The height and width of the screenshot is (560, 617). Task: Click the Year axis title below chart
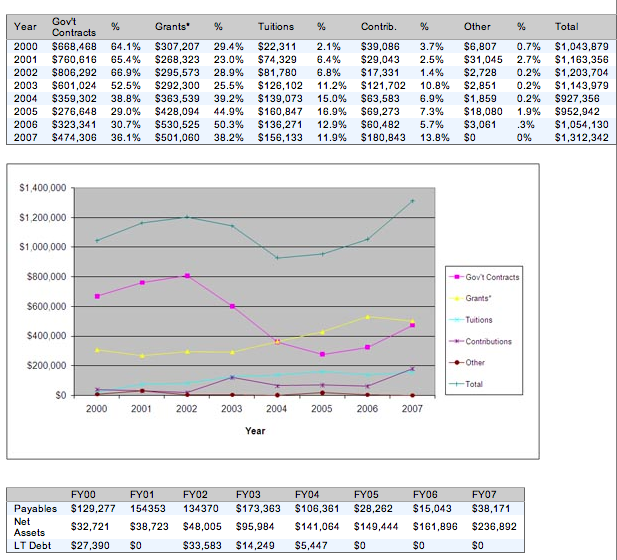(x=254, y=431)
